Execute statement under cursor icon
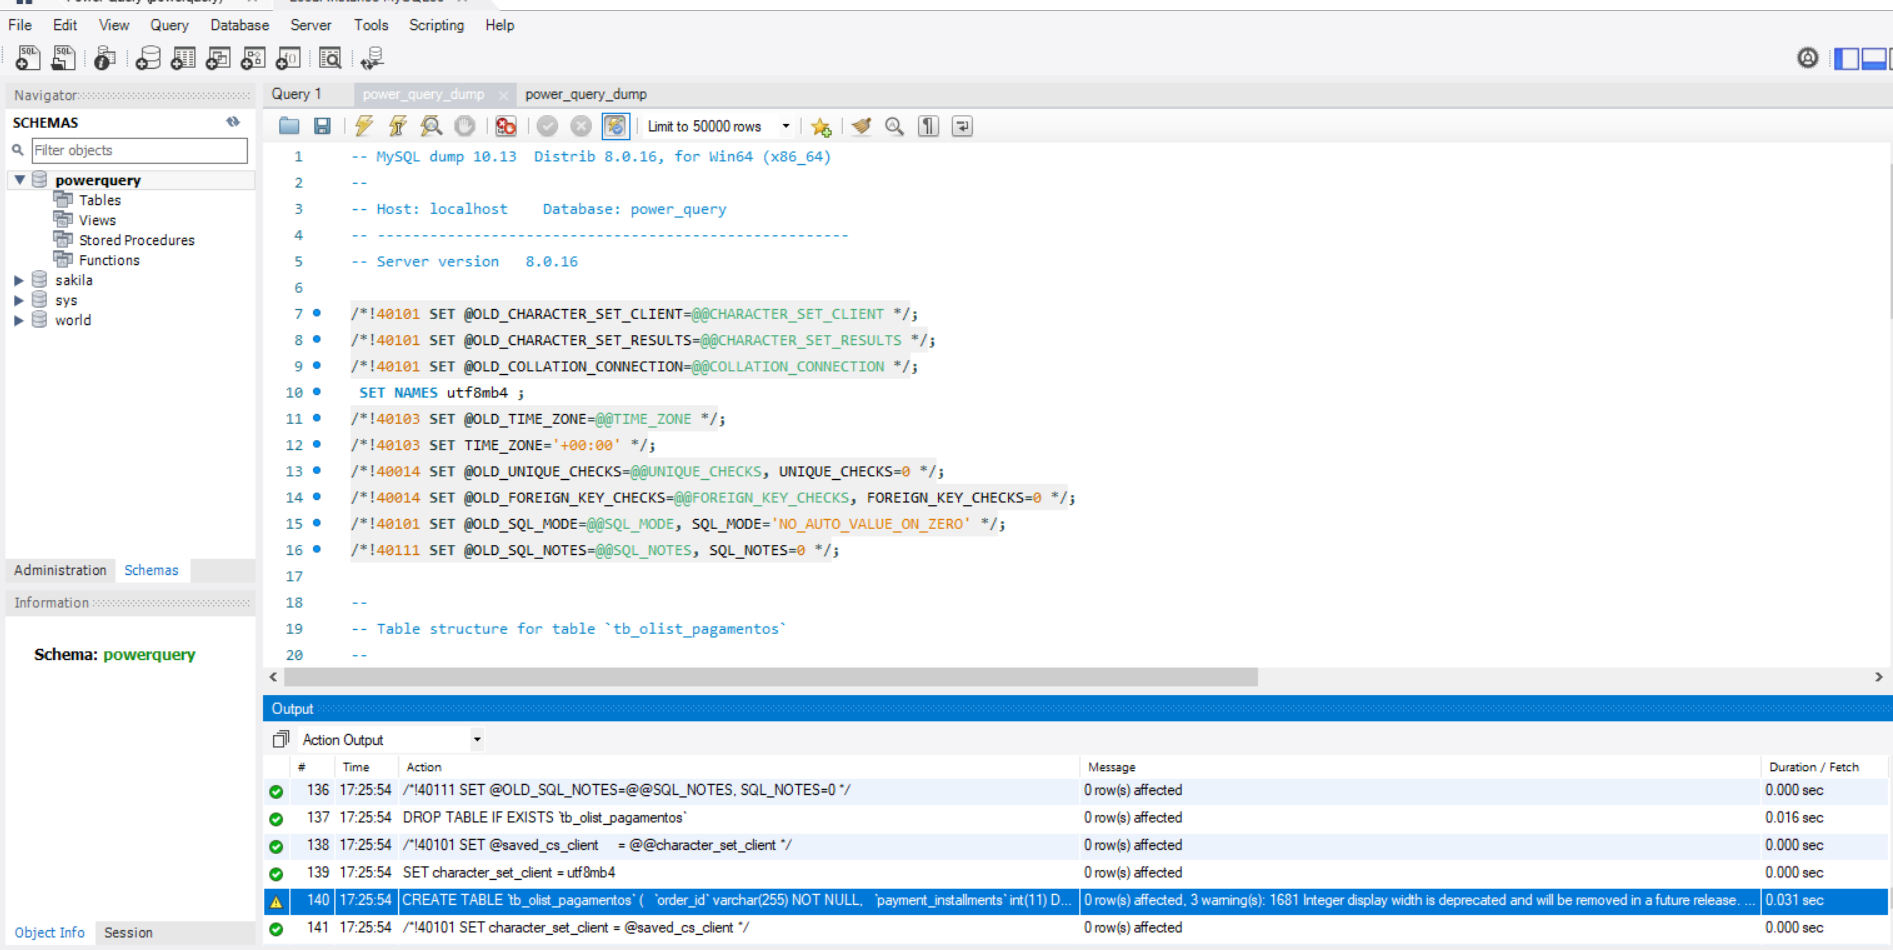This screenshot has width=1893, height=950. coord(397,126)
